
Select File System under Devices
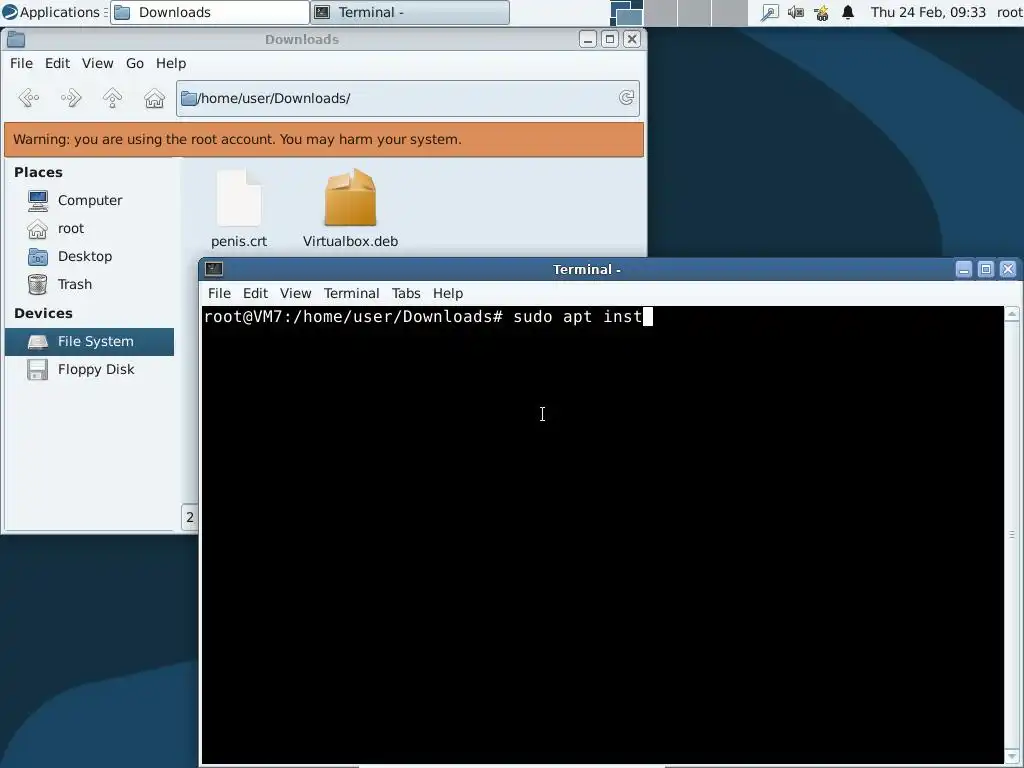coord(89,342)
